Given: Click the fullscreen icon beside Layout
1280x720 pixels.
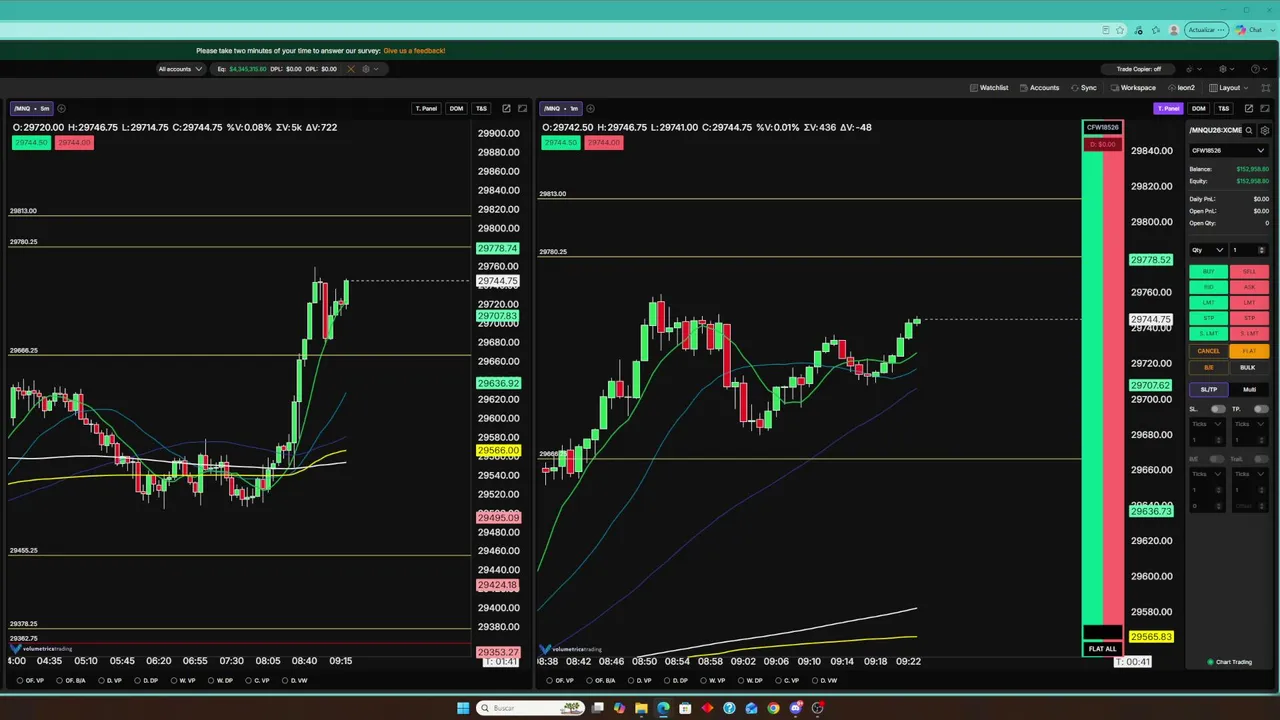Looking at the screenshot, I should [x=1265, y=88].
